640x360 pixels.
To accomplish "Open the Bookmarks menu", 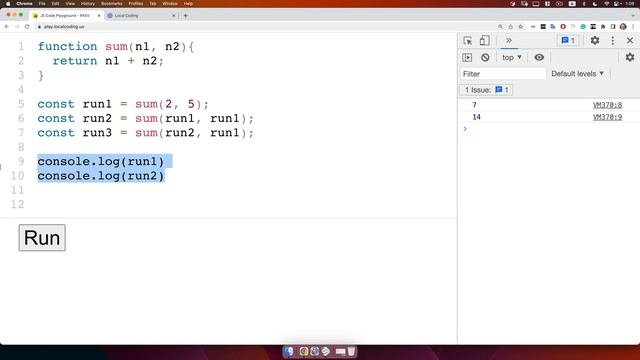I will click(x=111, y=4).
